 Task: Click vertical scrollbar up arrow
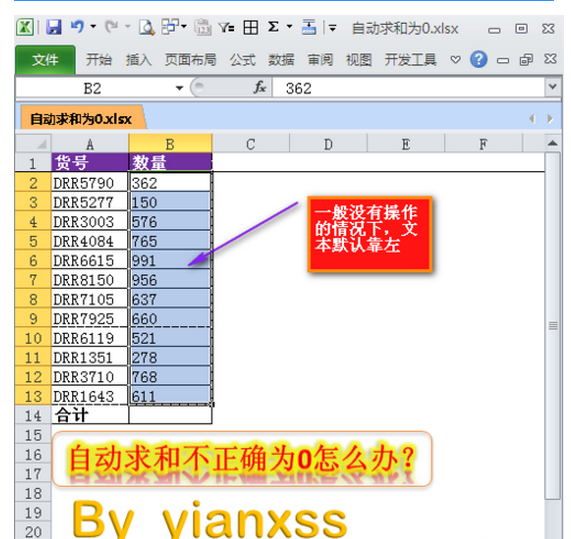coord(552,143)
